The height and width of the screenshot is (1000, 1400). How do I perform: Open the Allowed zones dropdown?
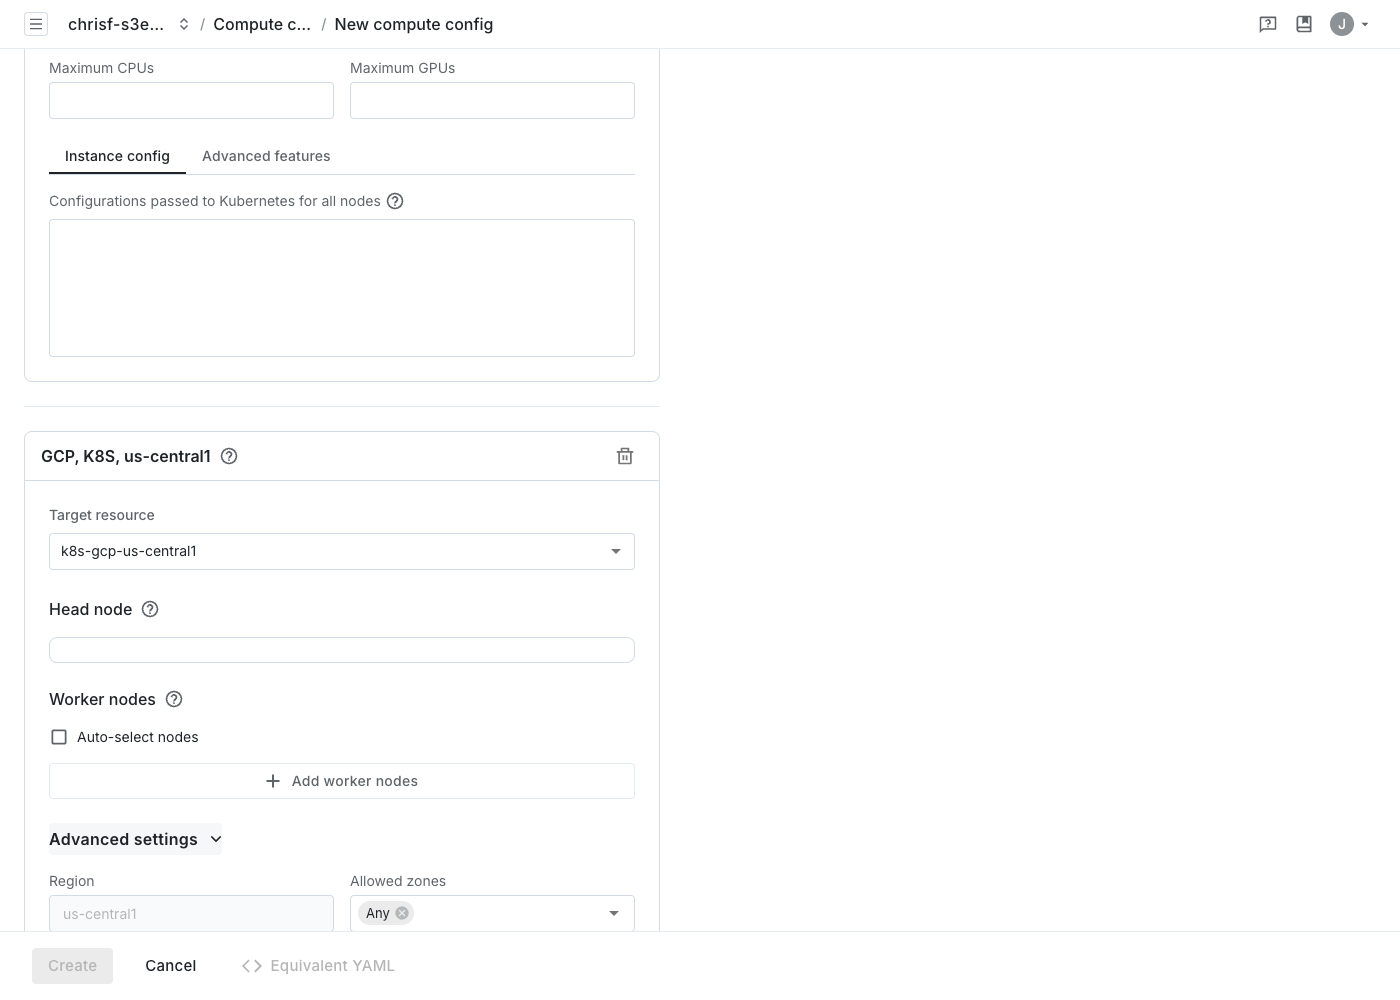click(492, 913)
